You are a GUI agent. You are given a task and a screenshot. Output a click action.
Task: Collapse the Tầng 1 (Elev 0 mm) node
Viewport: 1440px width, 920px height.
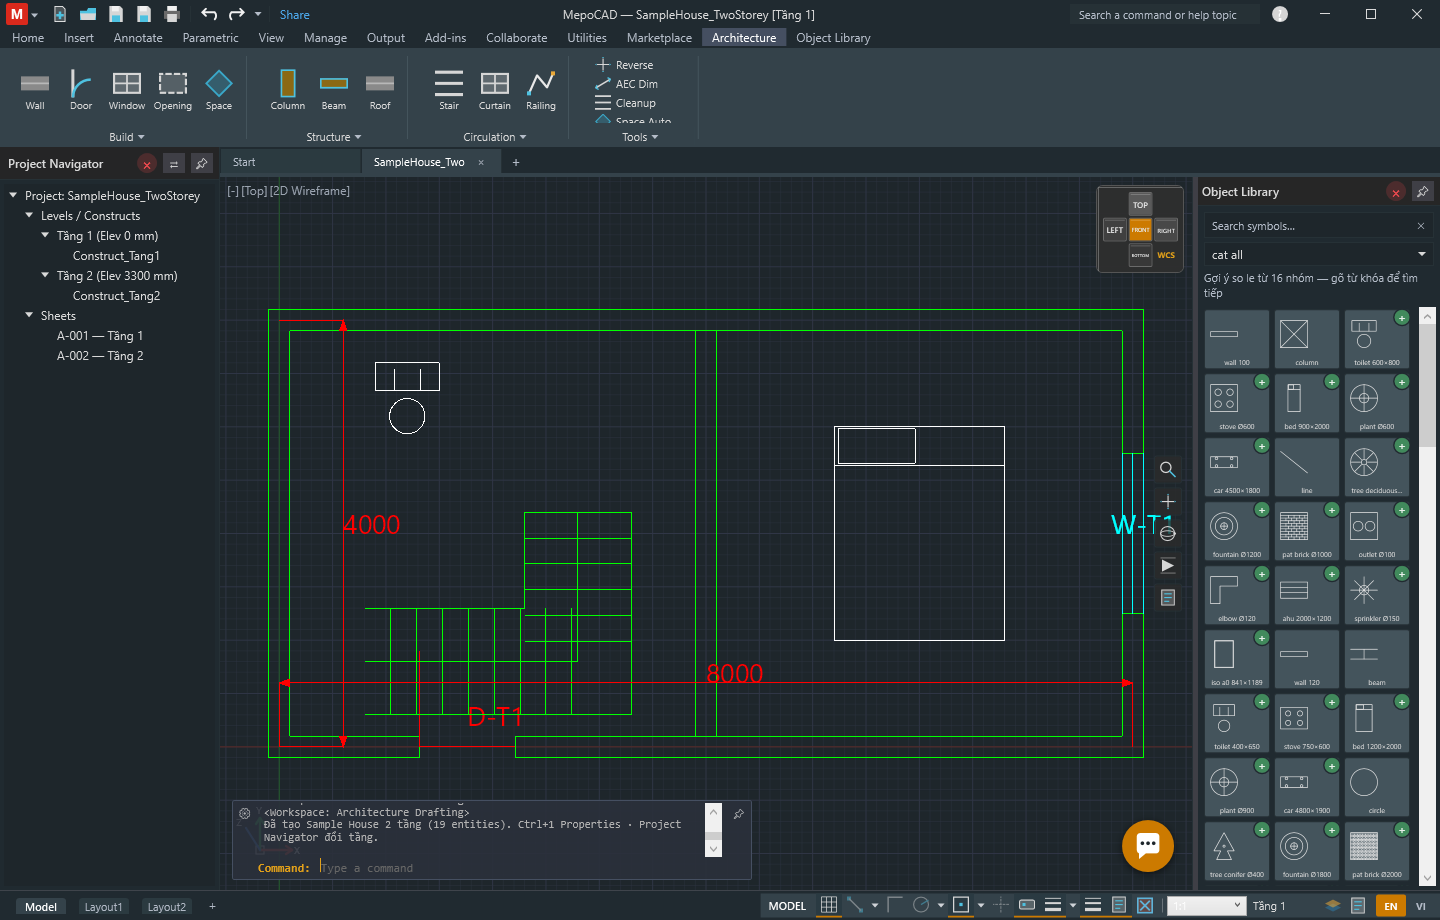45,236
